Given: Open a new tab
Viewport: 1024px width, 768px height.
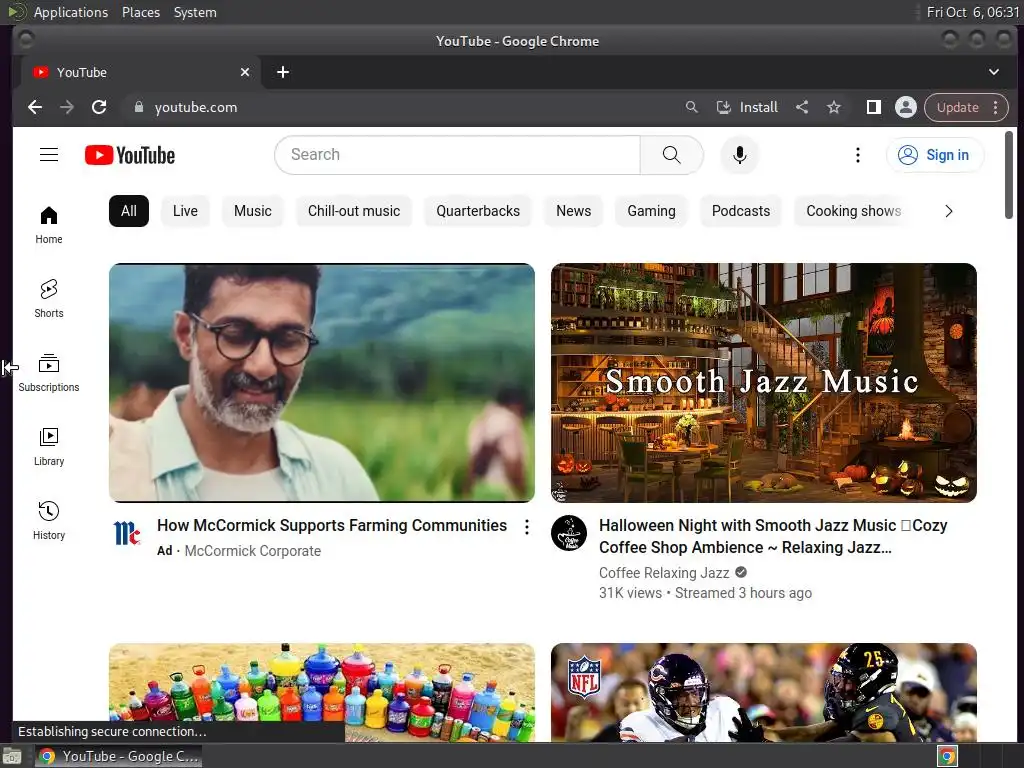Looking at the screenshot, I should point(283,72).
